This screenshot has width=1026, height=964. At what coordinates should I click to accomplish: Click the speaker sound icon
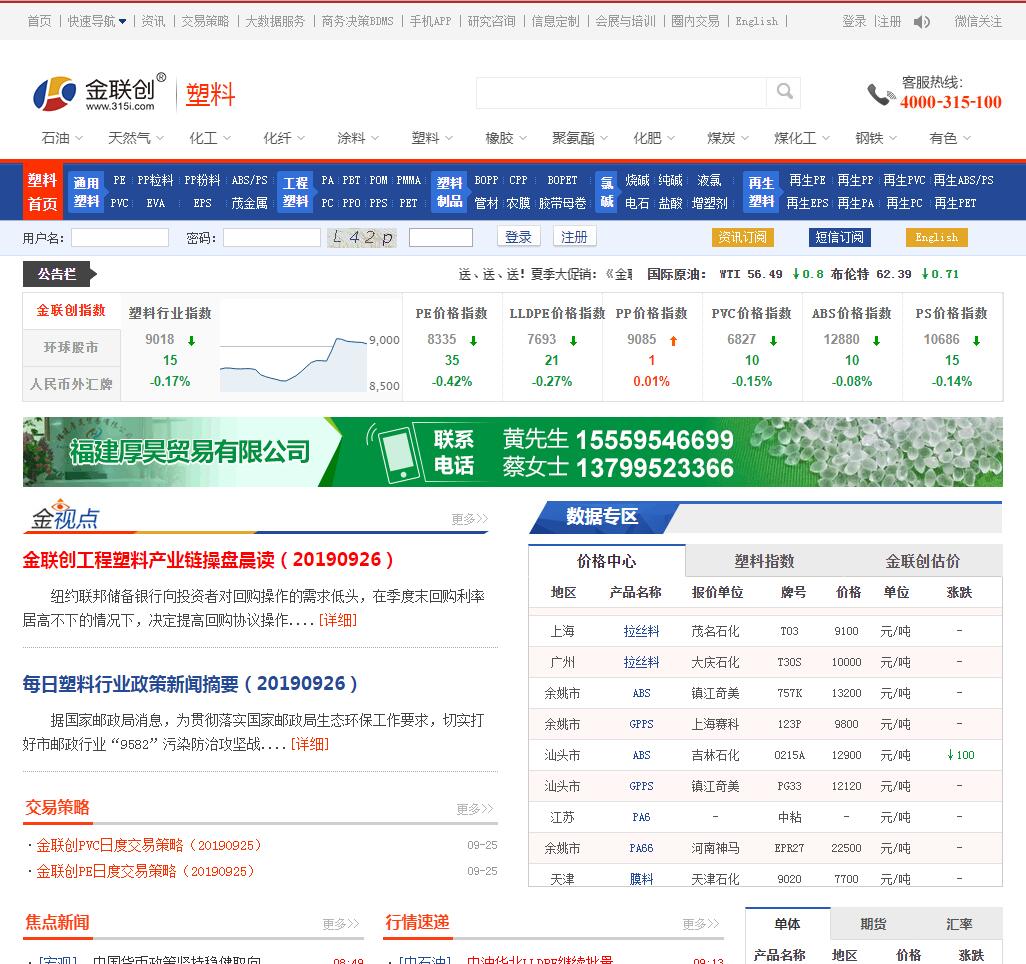[921, 22]
